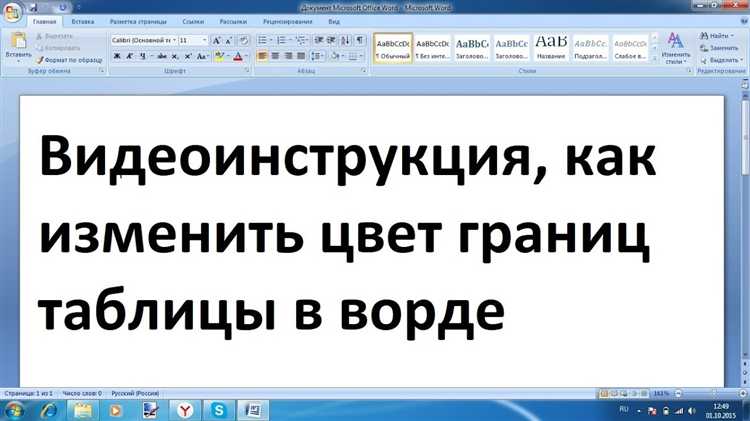This screenshot has width=750, height=421.
Task: Justify text alignment
Action: pos(301,56)
